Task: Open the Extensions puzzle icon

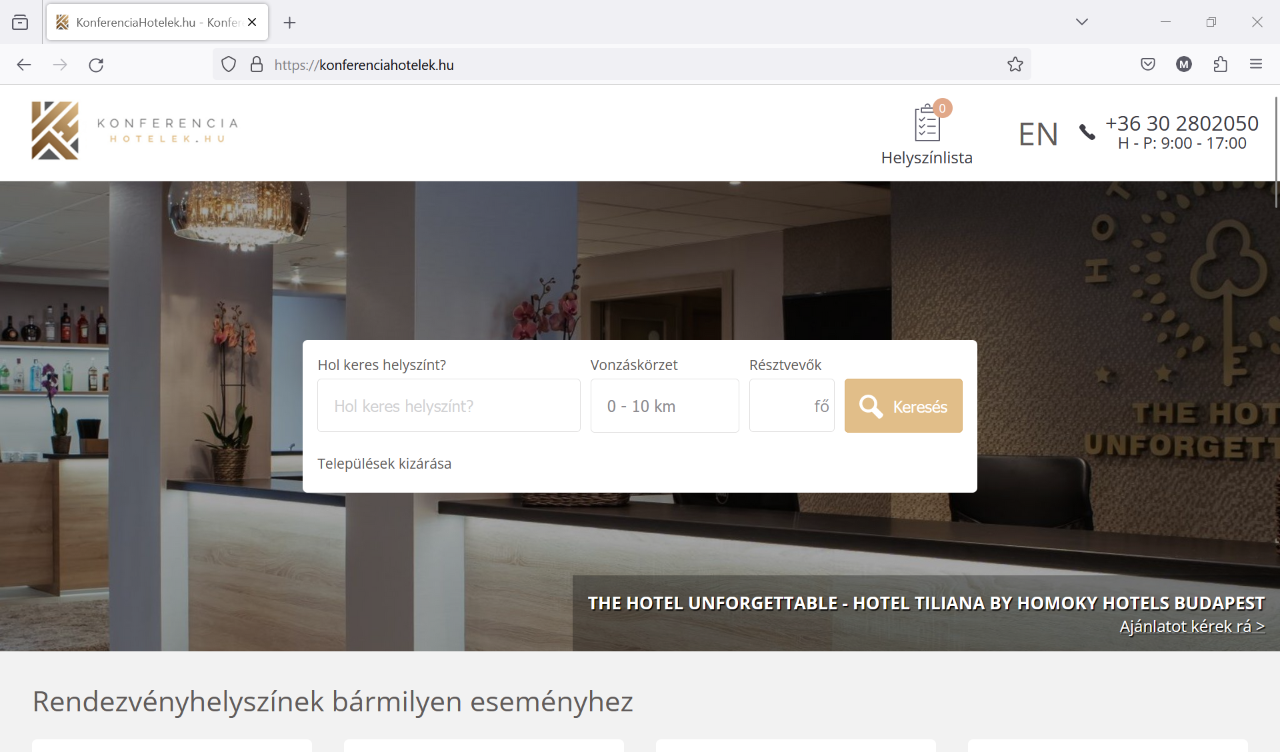Action: tap(1220, 64)
